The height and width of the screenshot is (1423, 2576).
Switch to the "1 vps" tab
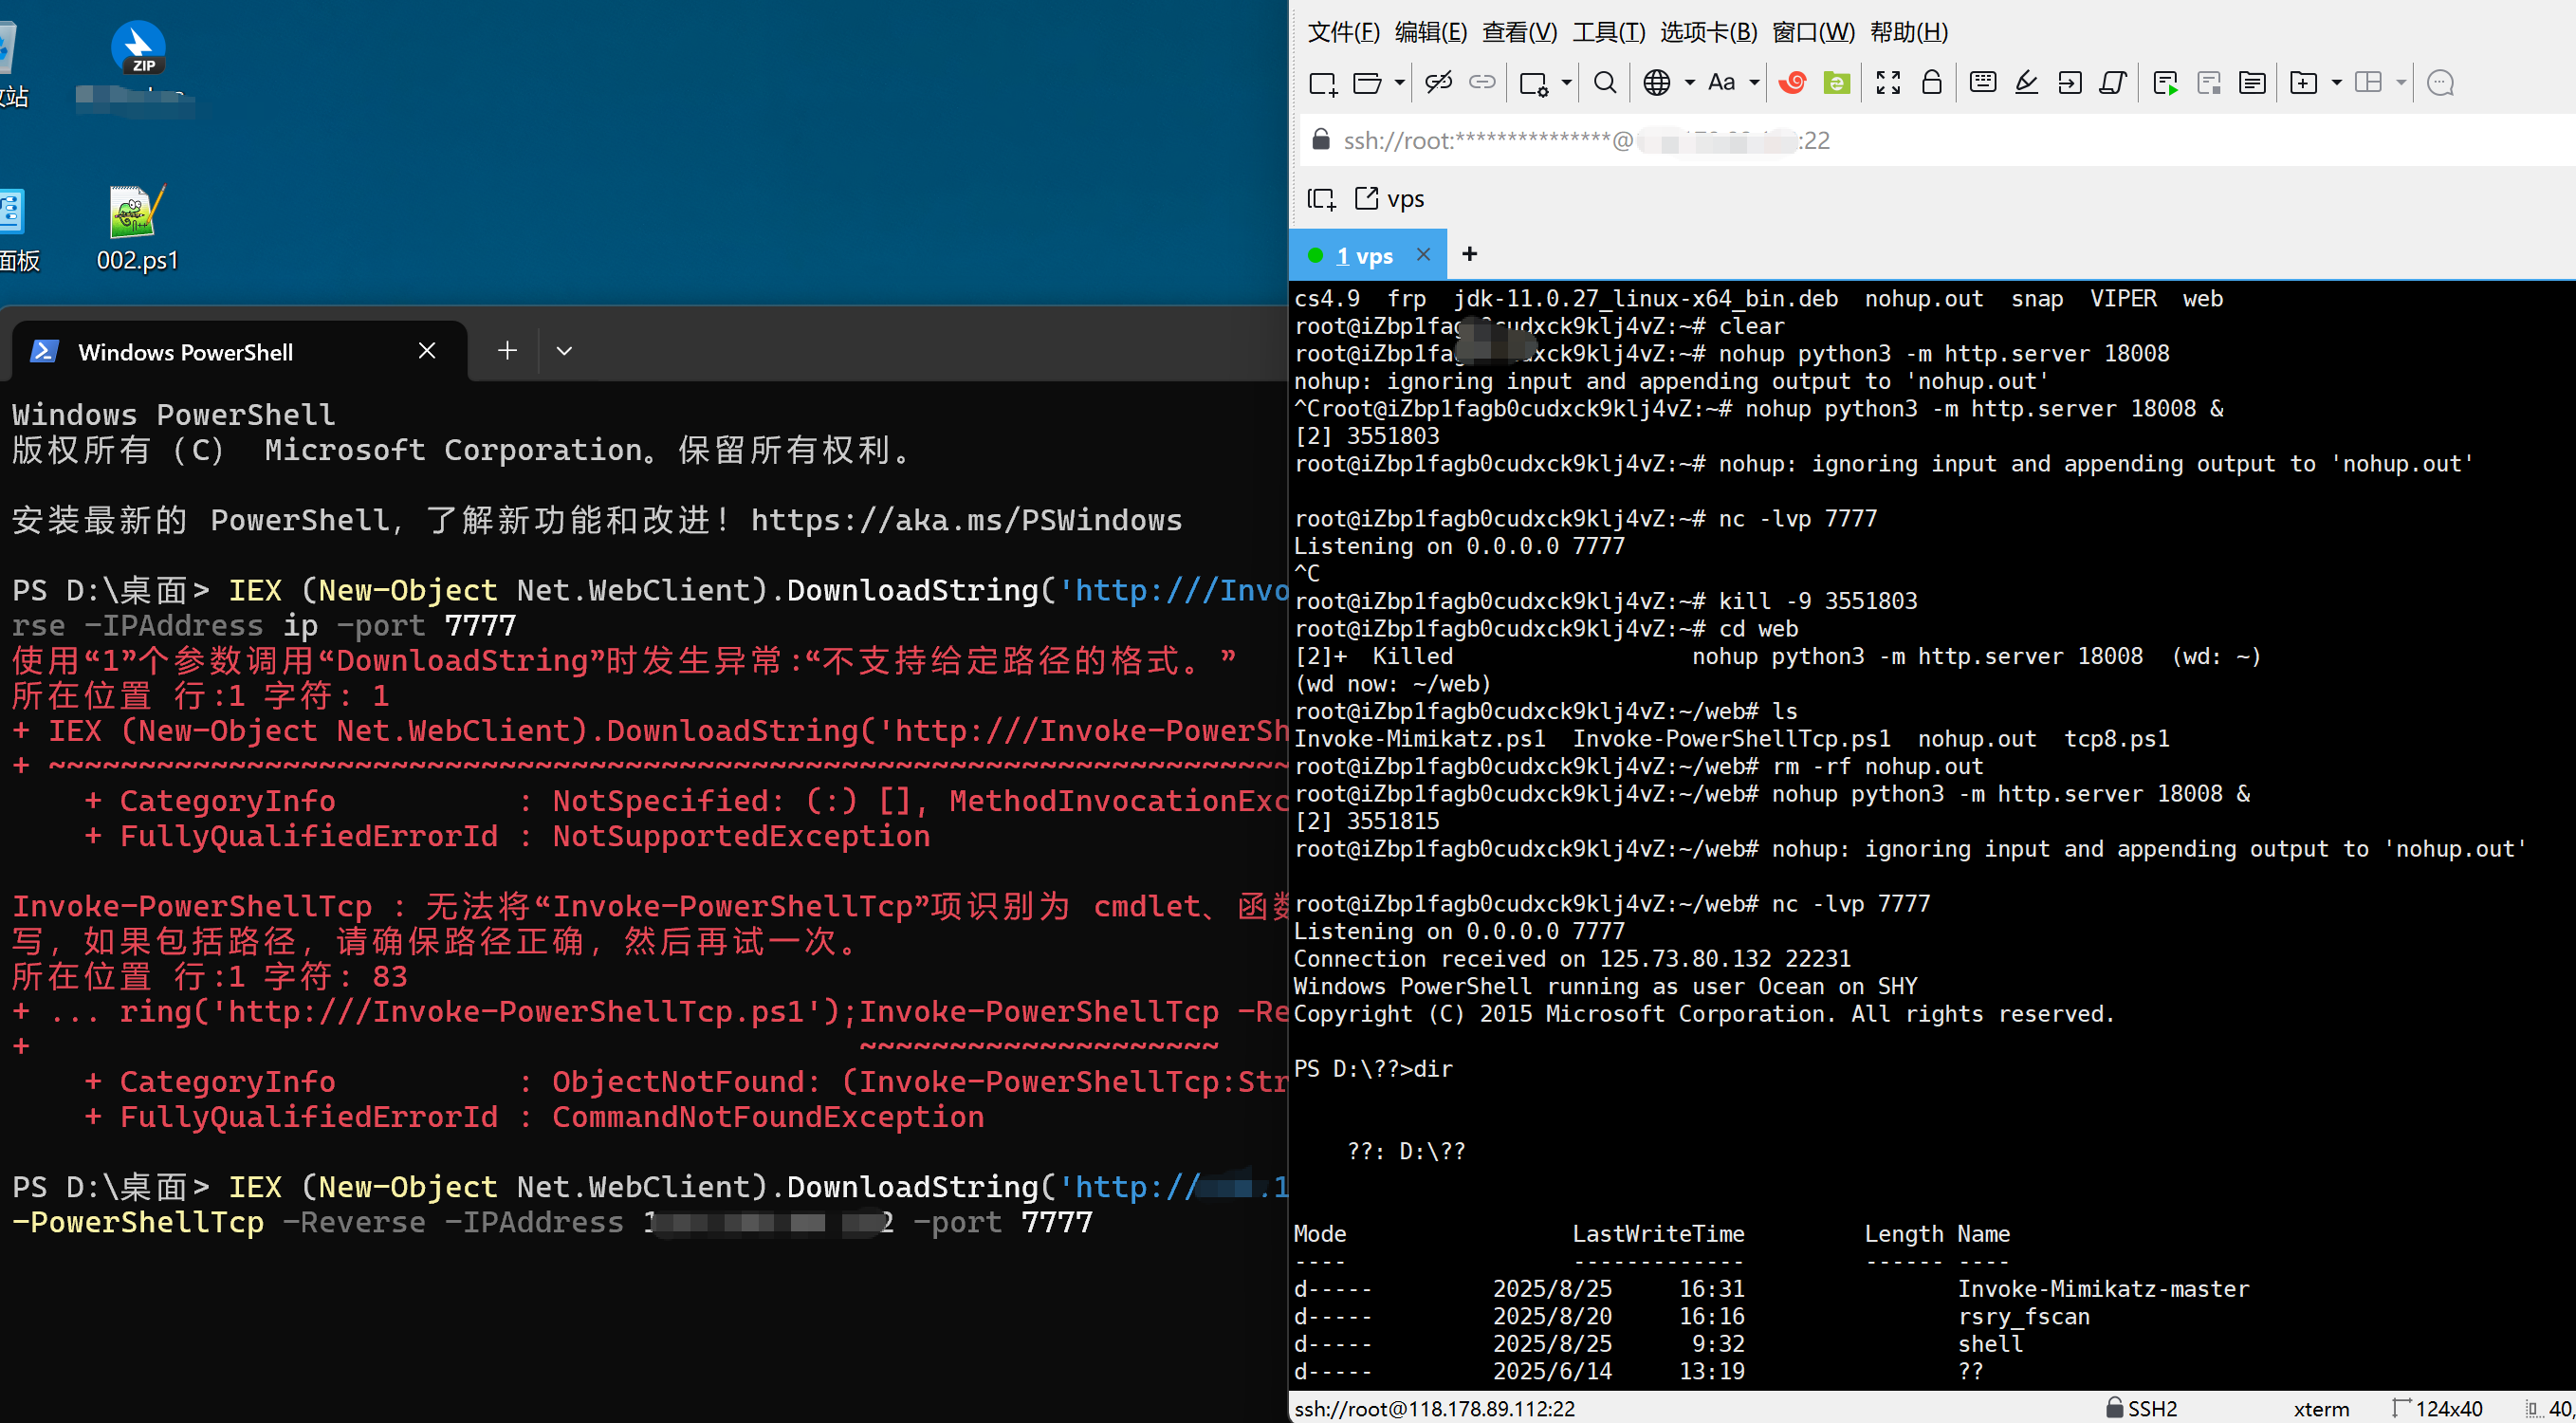tap(1366, 254)
